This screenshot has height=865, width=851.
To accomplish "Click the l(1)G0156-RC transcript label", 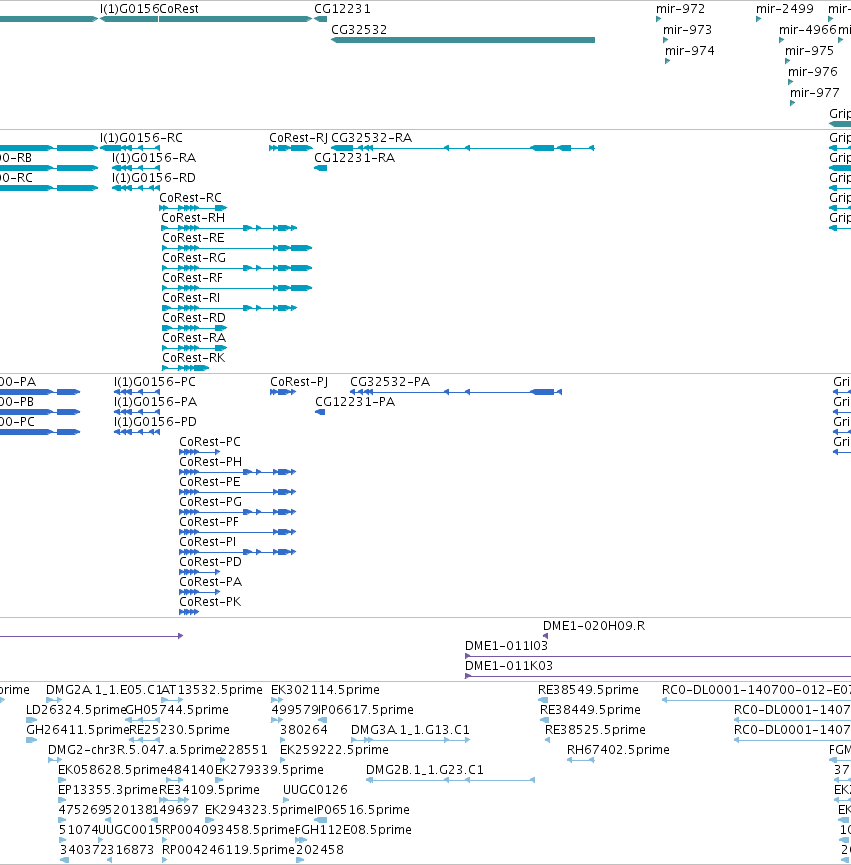I will click(x=141, y=138).
